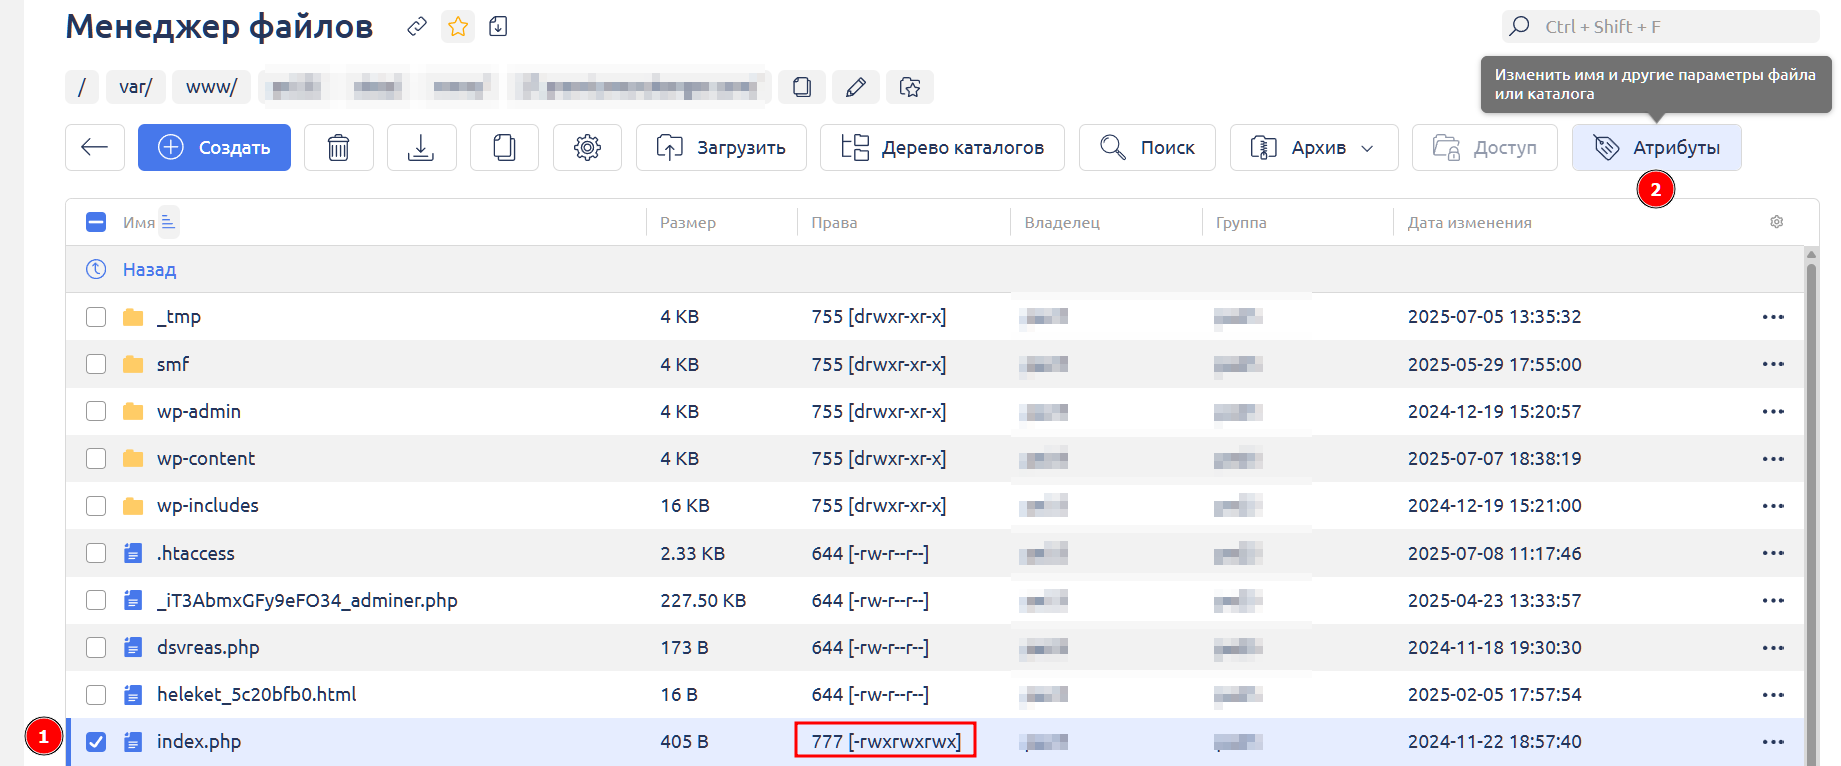The width and height of the screenshot is (1841, 766).
Task: Expand the Архив dropdown
Action: point(1313,148)
